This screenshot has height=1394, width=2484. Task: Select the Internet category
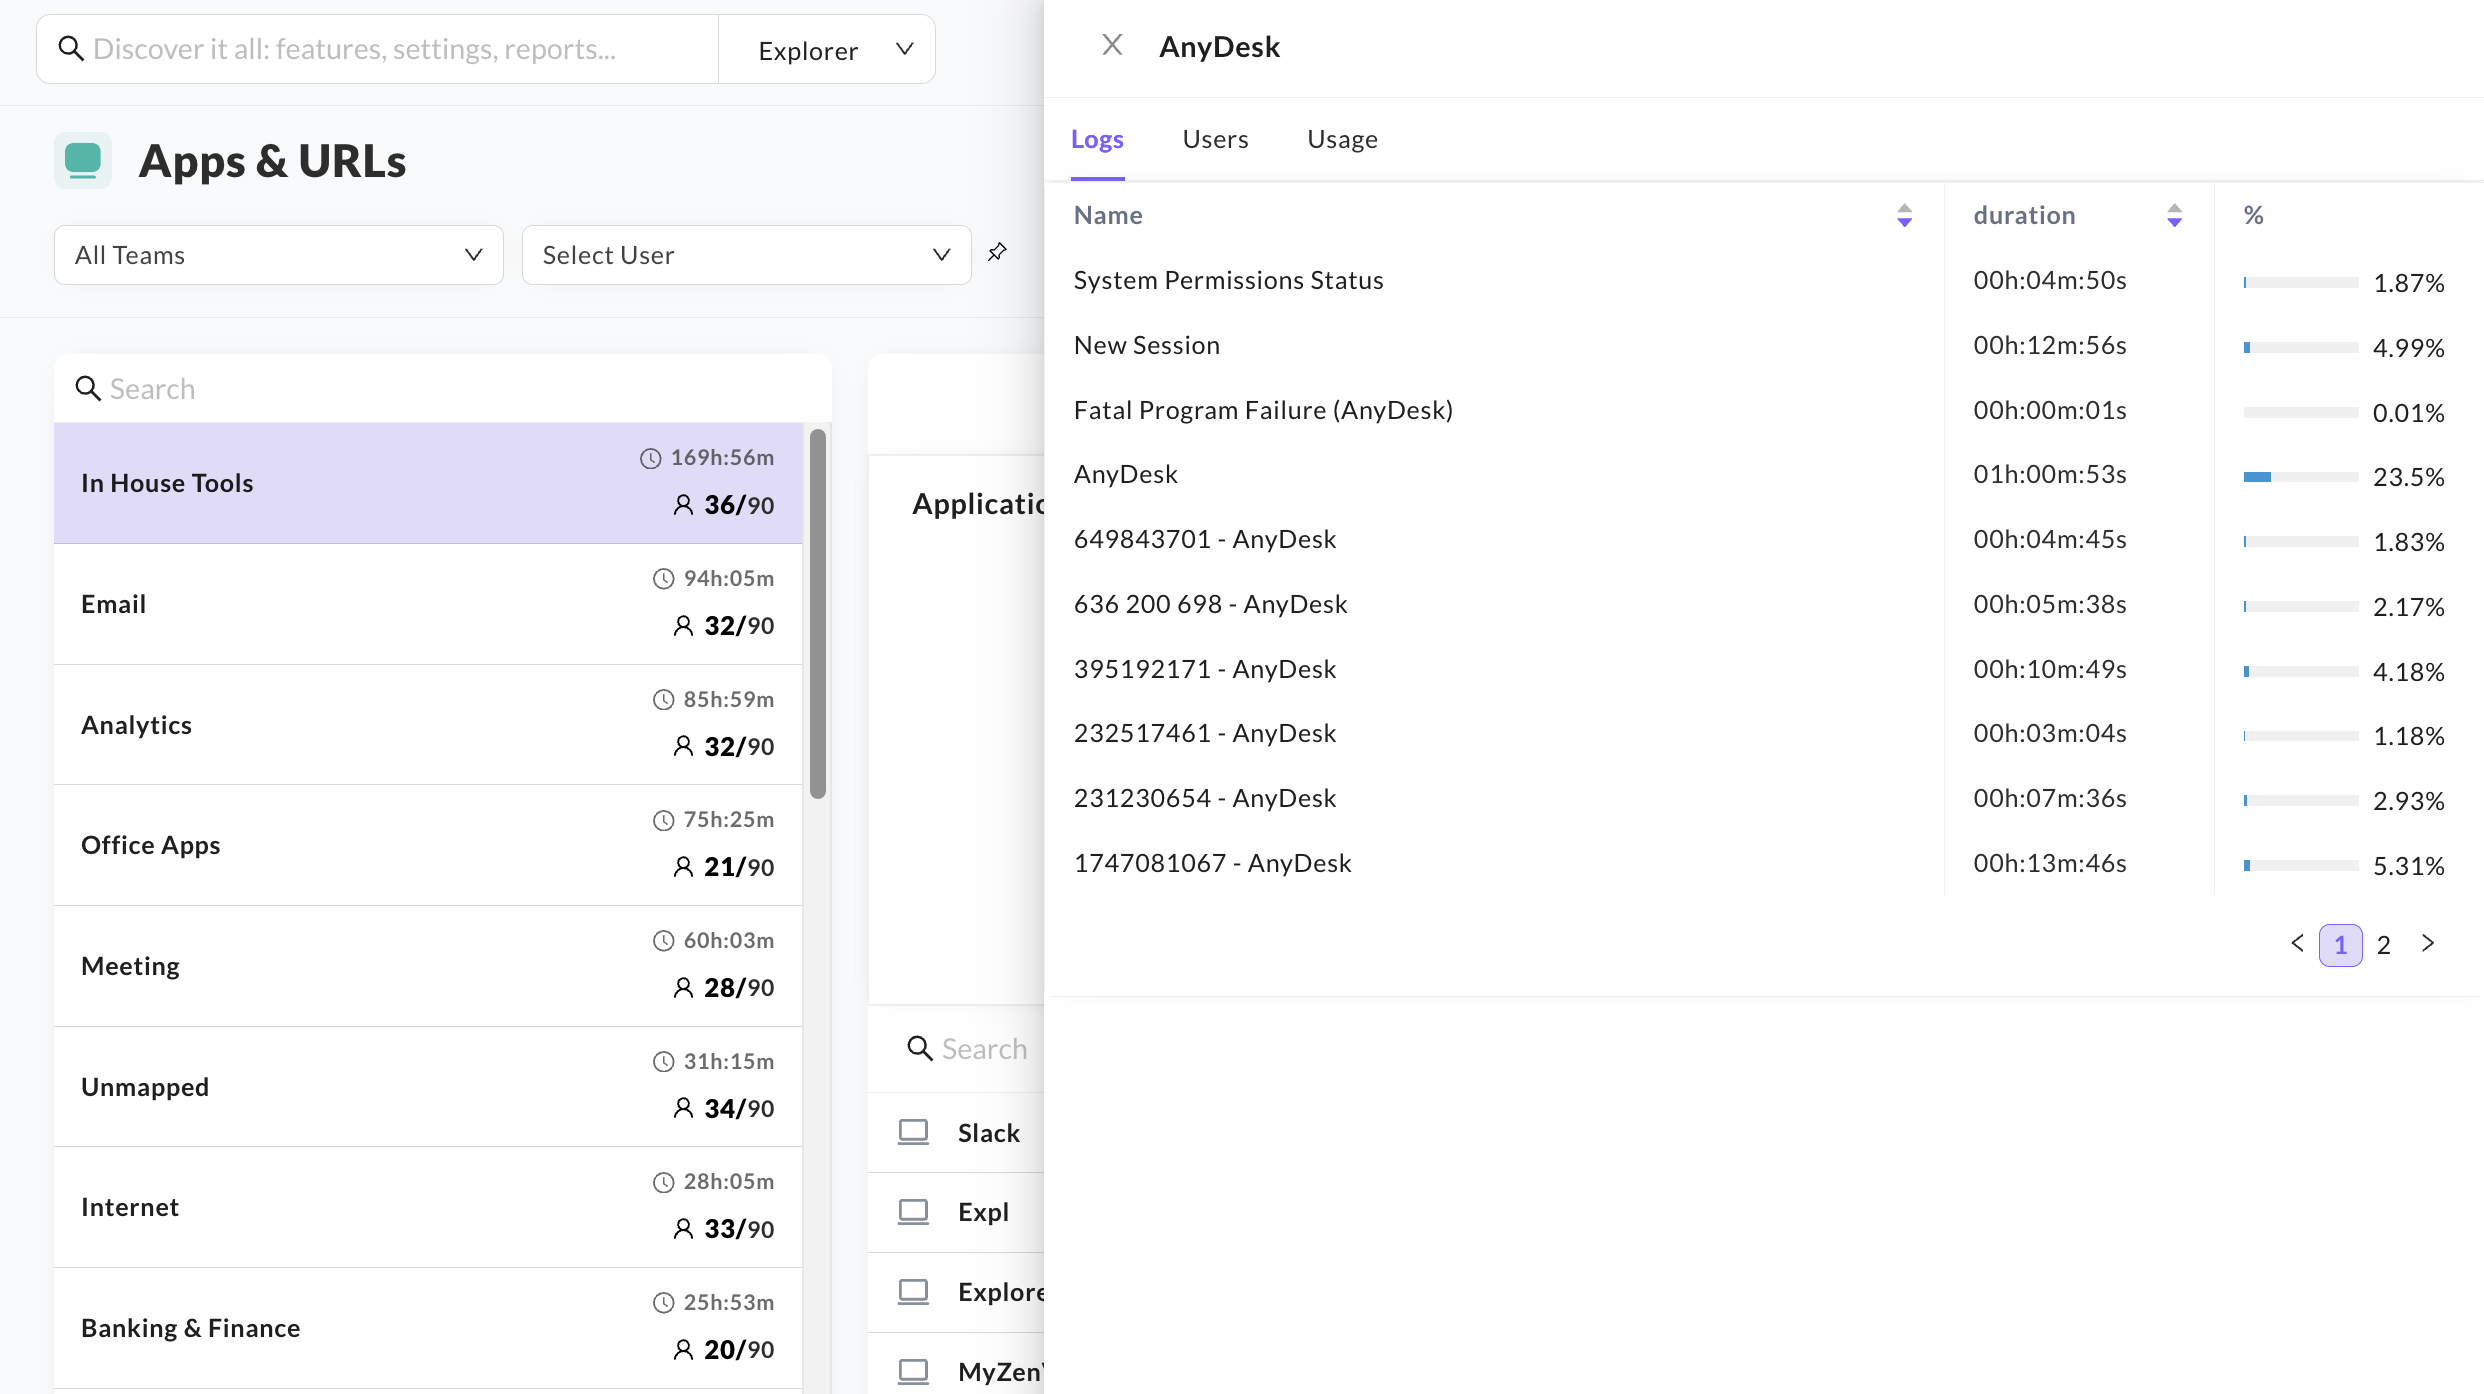(x=428, y=1207)
